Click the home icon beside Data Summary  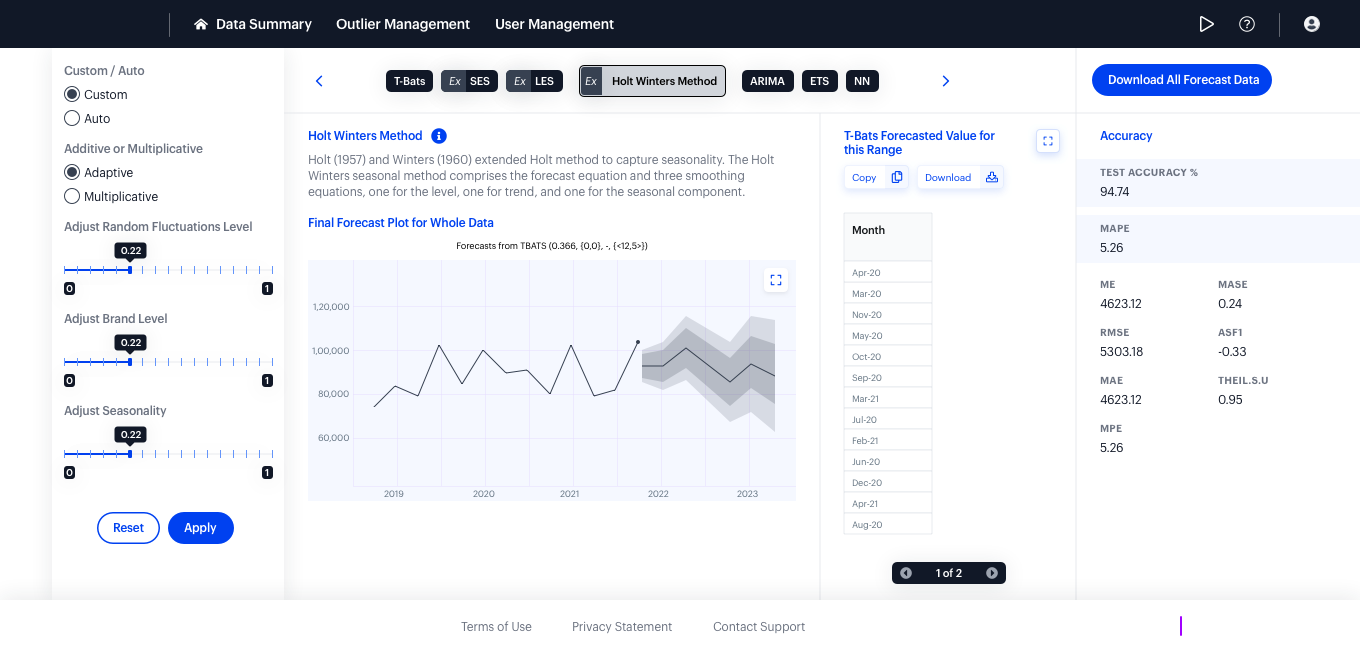tap(201, 24)
